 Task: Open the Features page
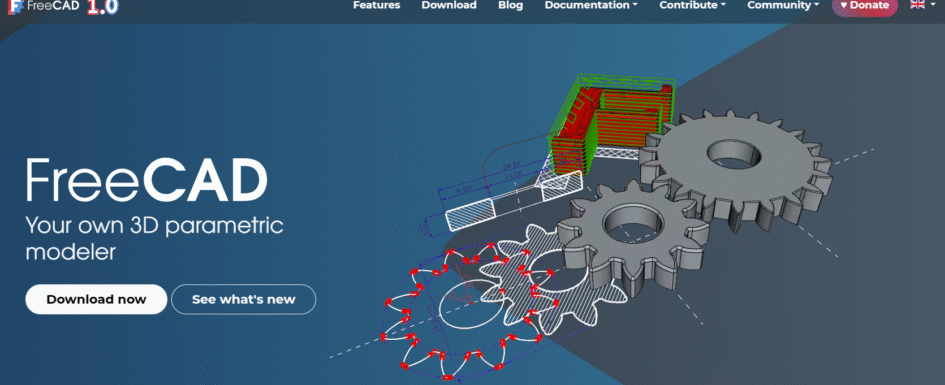point(376,5)
